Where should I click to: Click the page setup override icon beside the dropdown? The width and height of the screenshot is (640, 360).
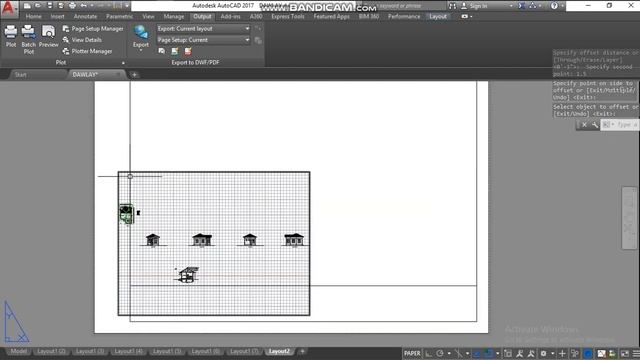[258, 40]
